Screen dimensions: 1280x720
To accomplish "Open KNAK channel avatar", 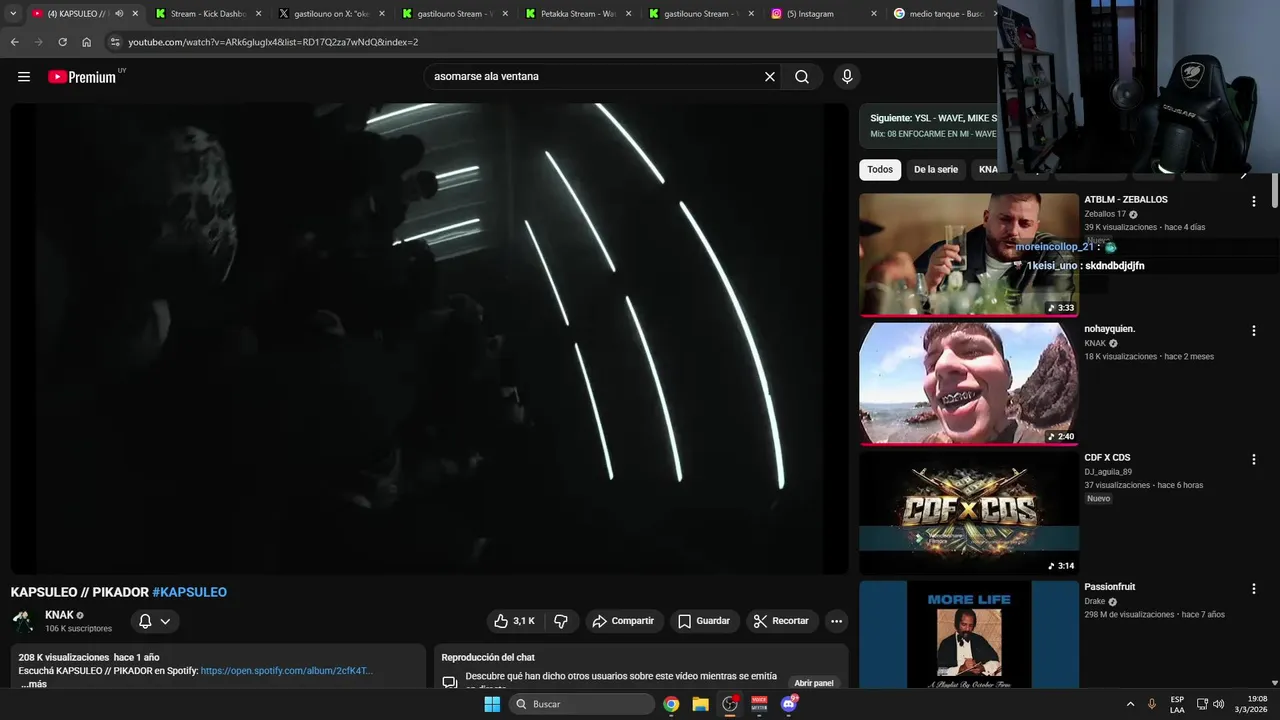I will 24,621.
